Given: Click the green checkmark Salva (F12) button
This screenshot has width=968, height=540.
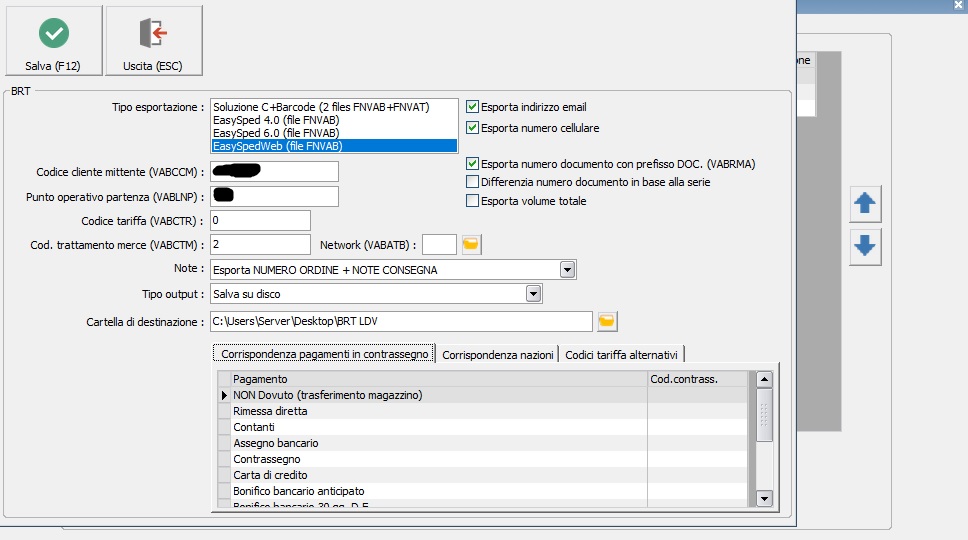Looking at the screenshot, I should 54,41.
